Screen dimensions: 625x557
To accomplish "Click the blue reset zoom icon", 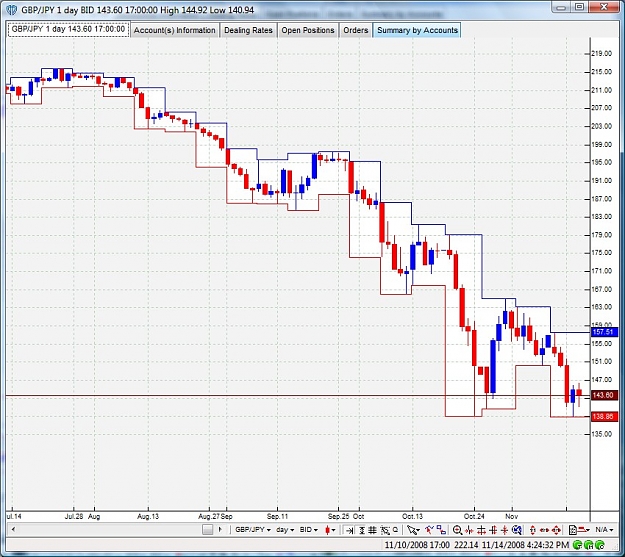I will pyautogui.click(x=517, y=530).
